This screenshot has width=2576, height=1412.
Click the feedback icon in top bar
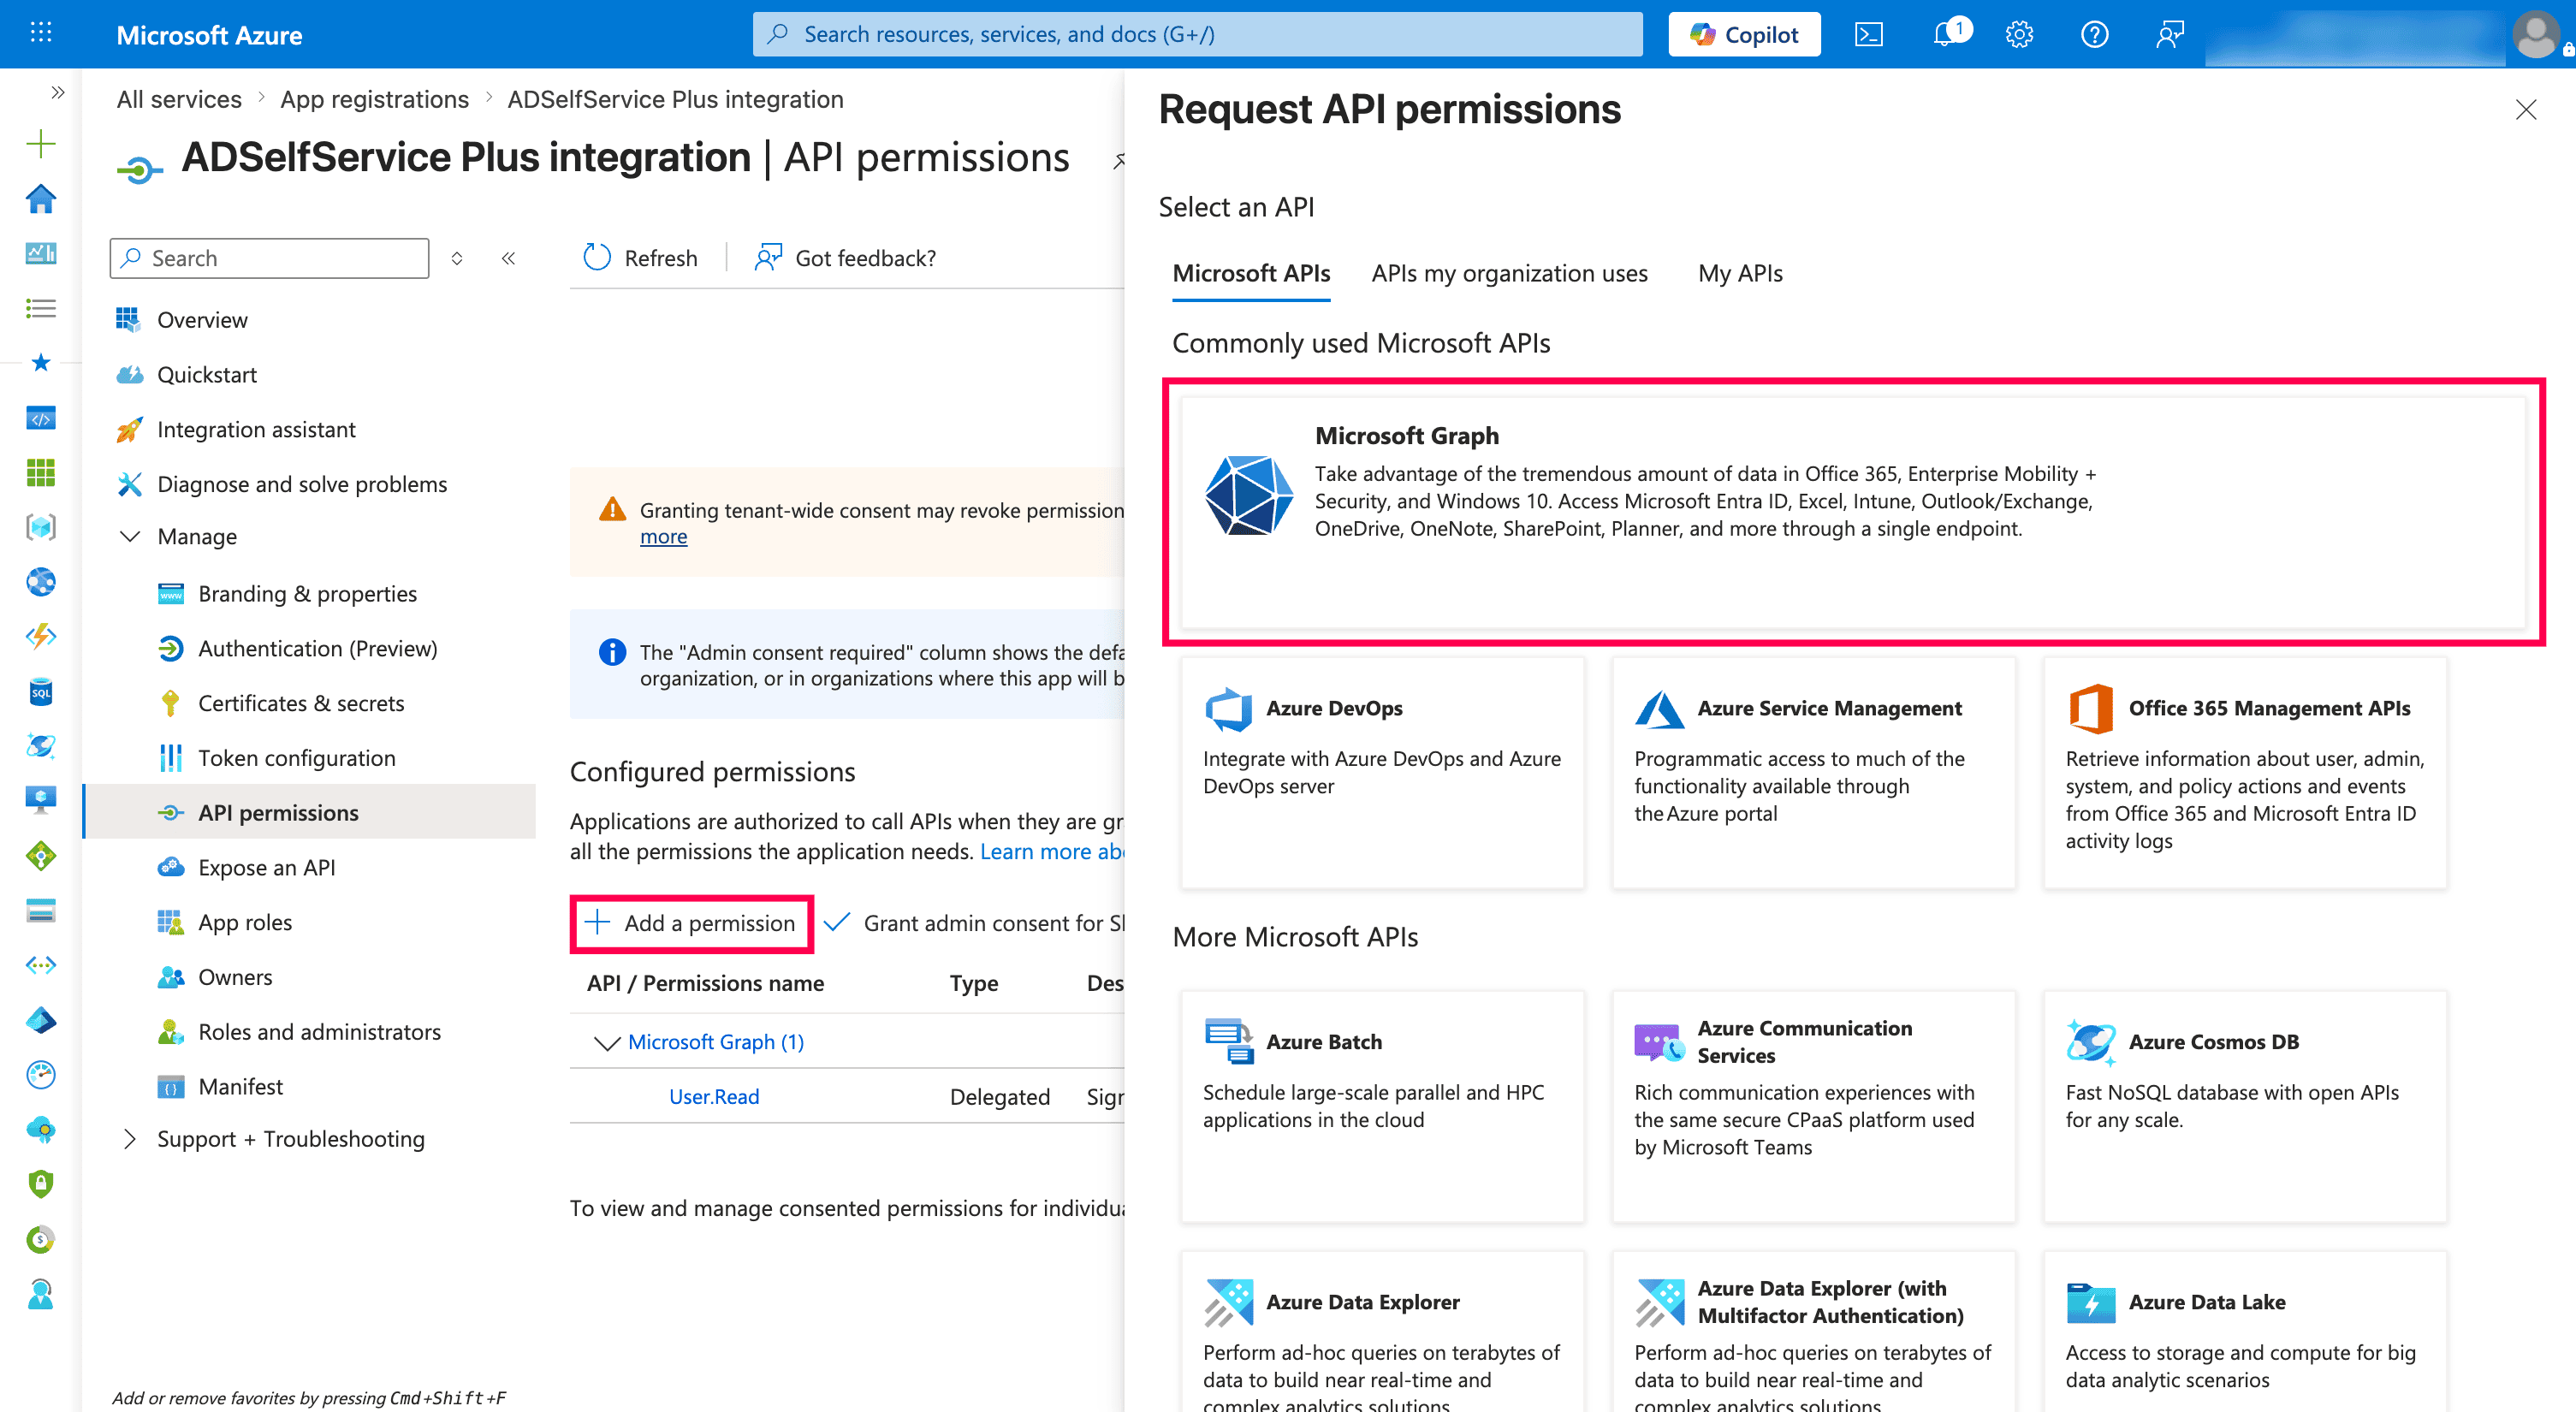[x=2169, y=34]
